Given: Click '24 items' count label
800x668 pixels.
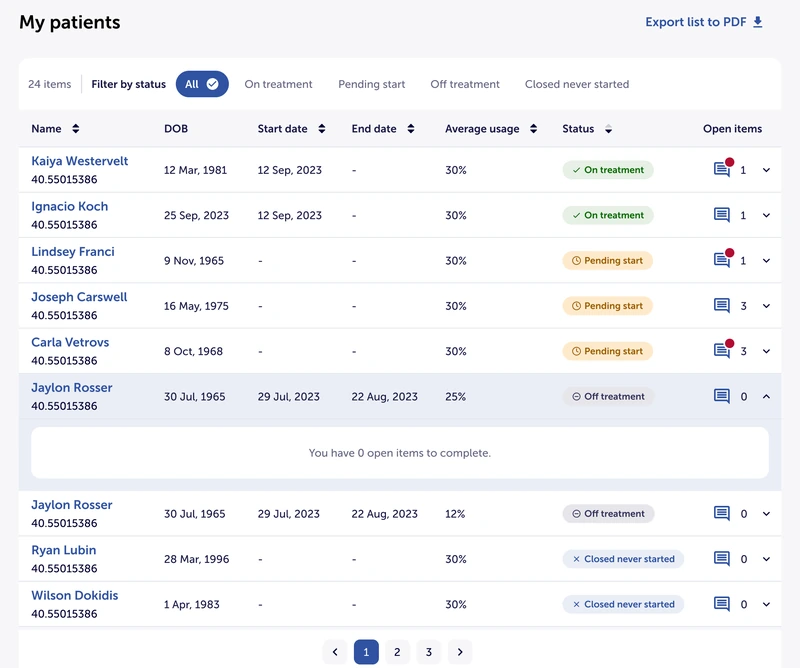Looking at the screenshot, I should point(49,84).
